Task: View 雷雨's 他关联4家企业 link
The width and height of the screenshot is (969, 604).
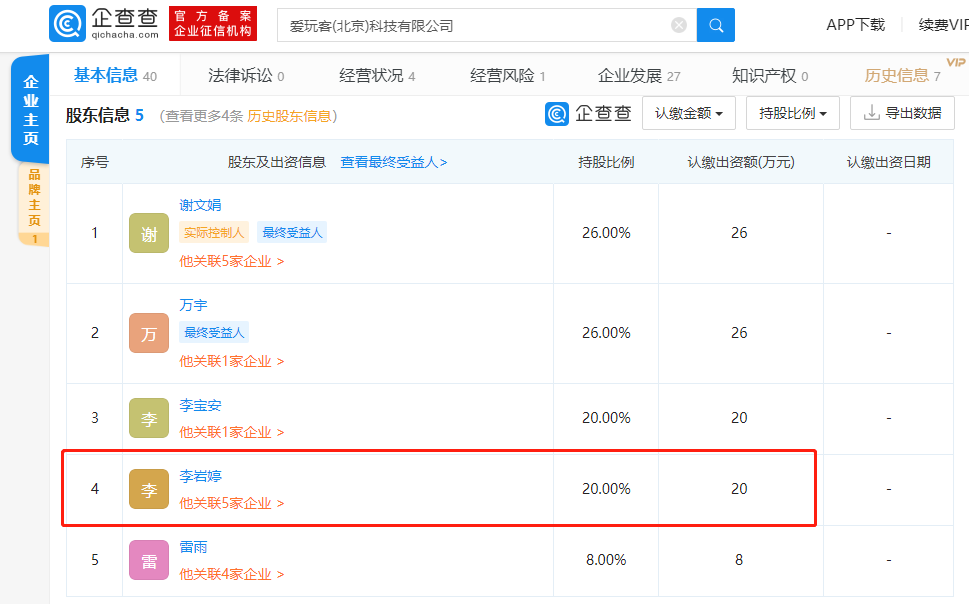Action: coord(232,574)
